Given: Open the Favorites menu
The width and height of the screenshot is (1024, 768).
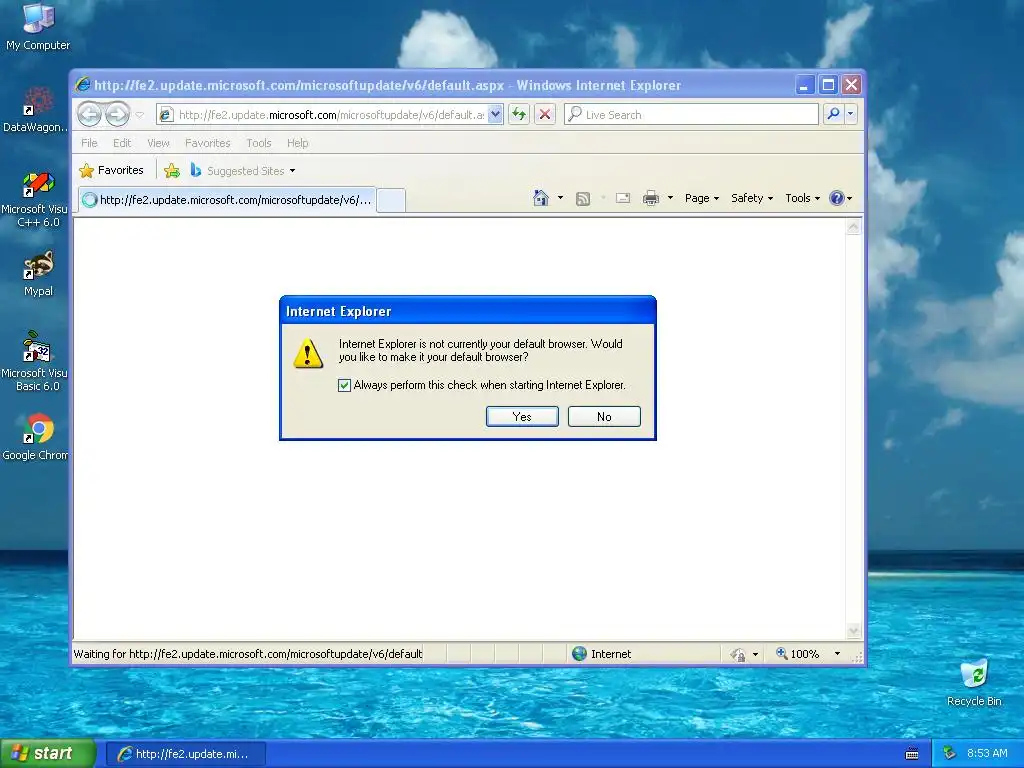Looking at the screenshot, I should [208, 143].
